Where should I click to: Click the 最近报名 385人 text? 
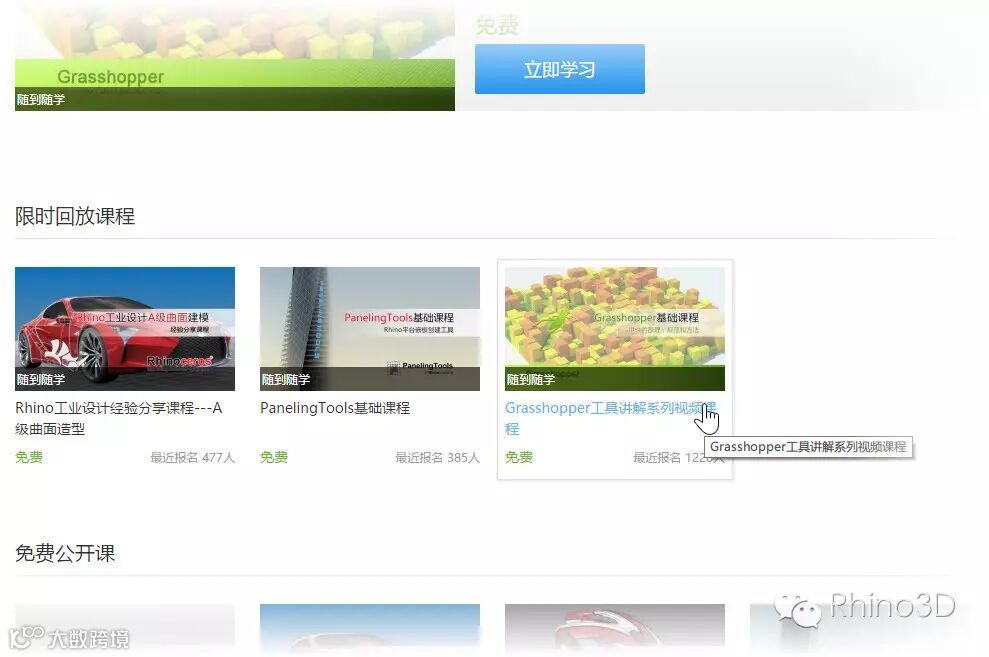click(x=437, y=457)
